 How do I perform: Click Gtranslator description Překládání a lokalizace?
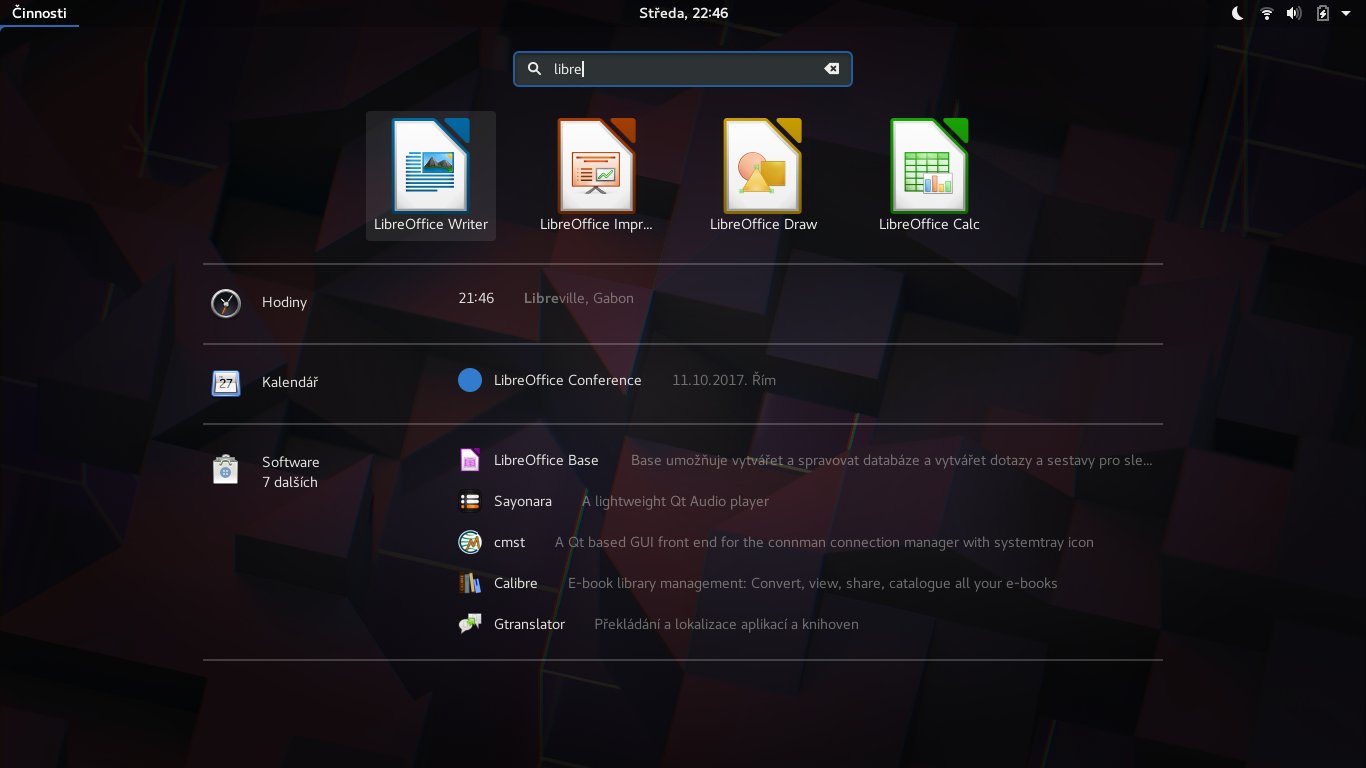(727, 624)
